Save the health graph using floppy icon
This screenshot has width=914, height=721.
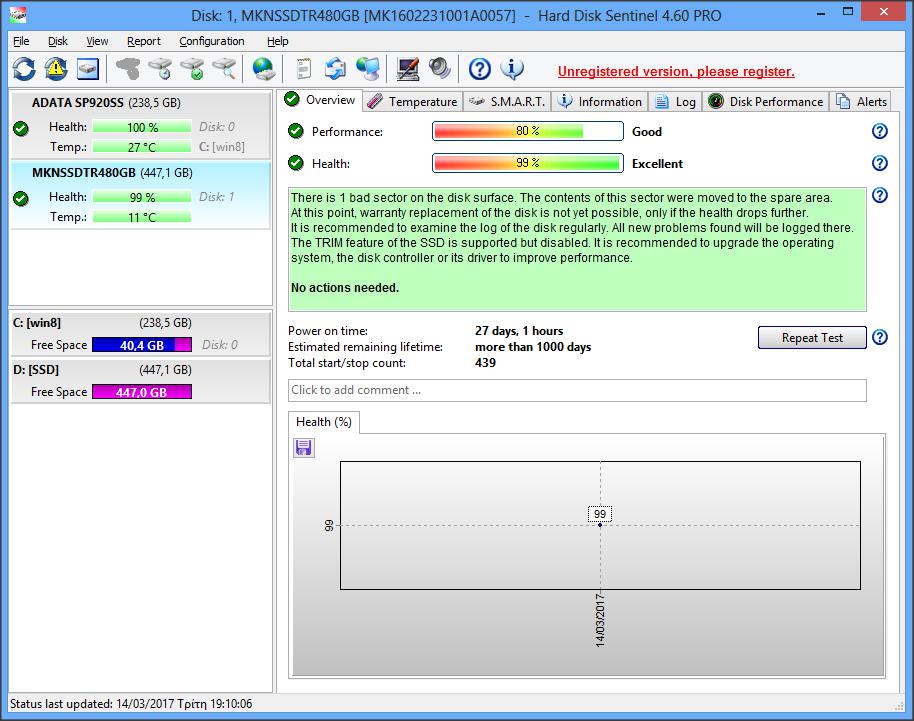click(304, 448)
